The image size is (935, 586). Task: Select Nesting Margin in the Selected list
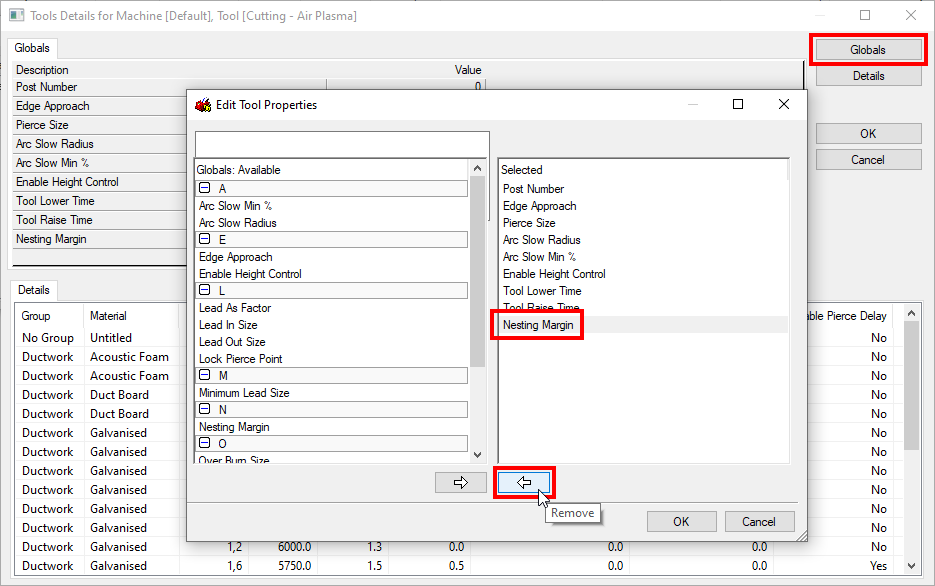pos(537,324)
